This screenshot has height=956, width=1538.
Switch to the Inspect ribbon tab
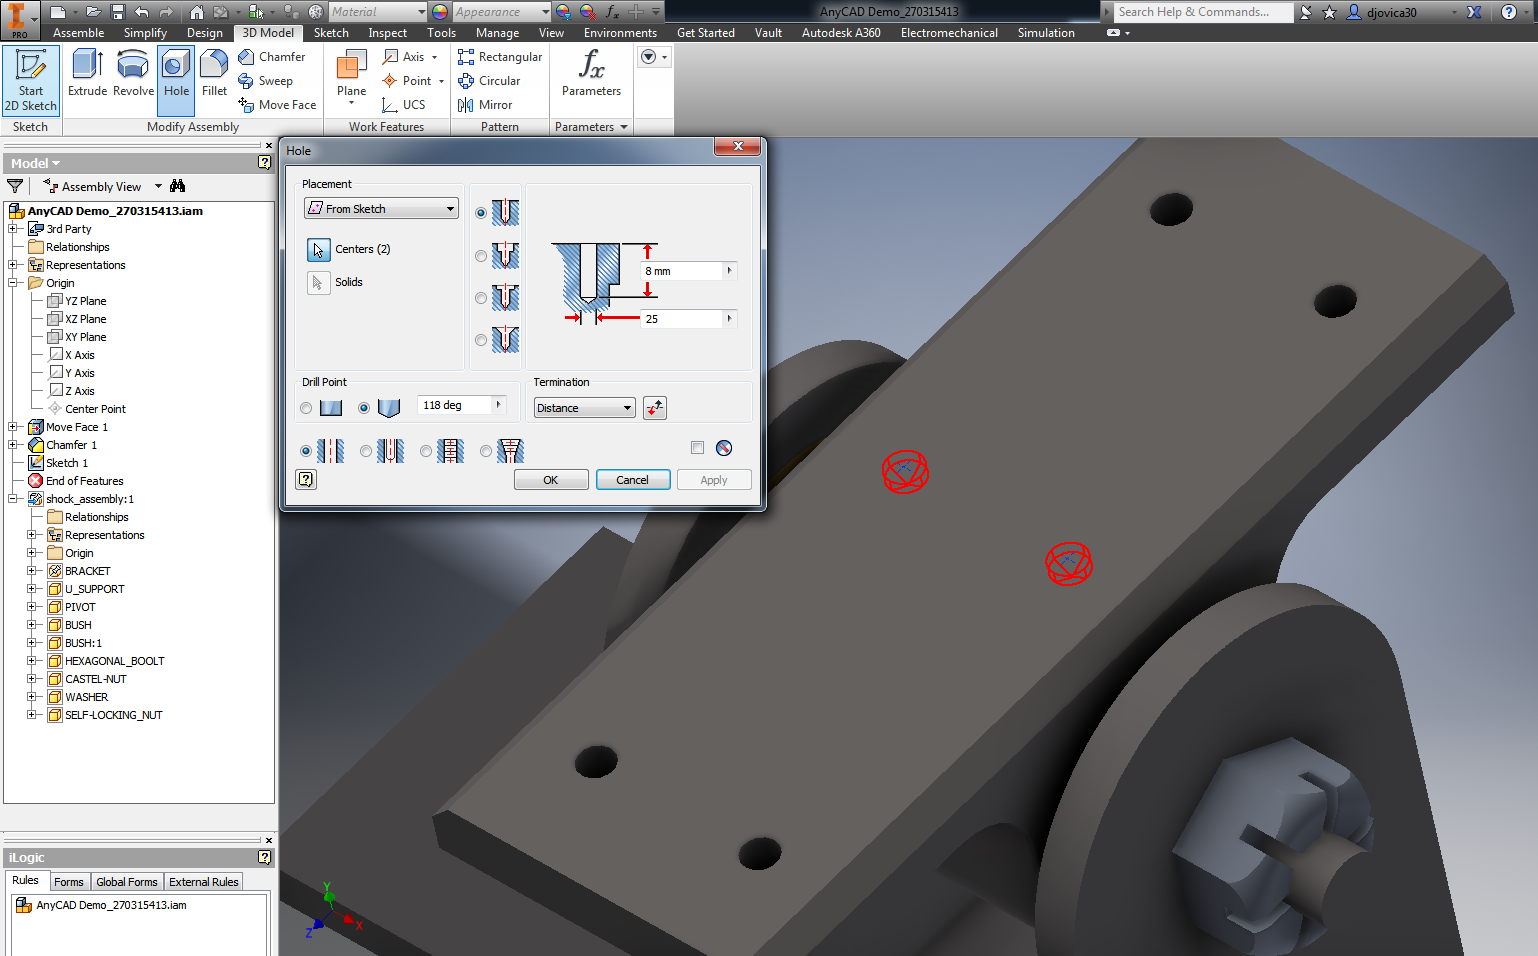click(x=387, y=32)
